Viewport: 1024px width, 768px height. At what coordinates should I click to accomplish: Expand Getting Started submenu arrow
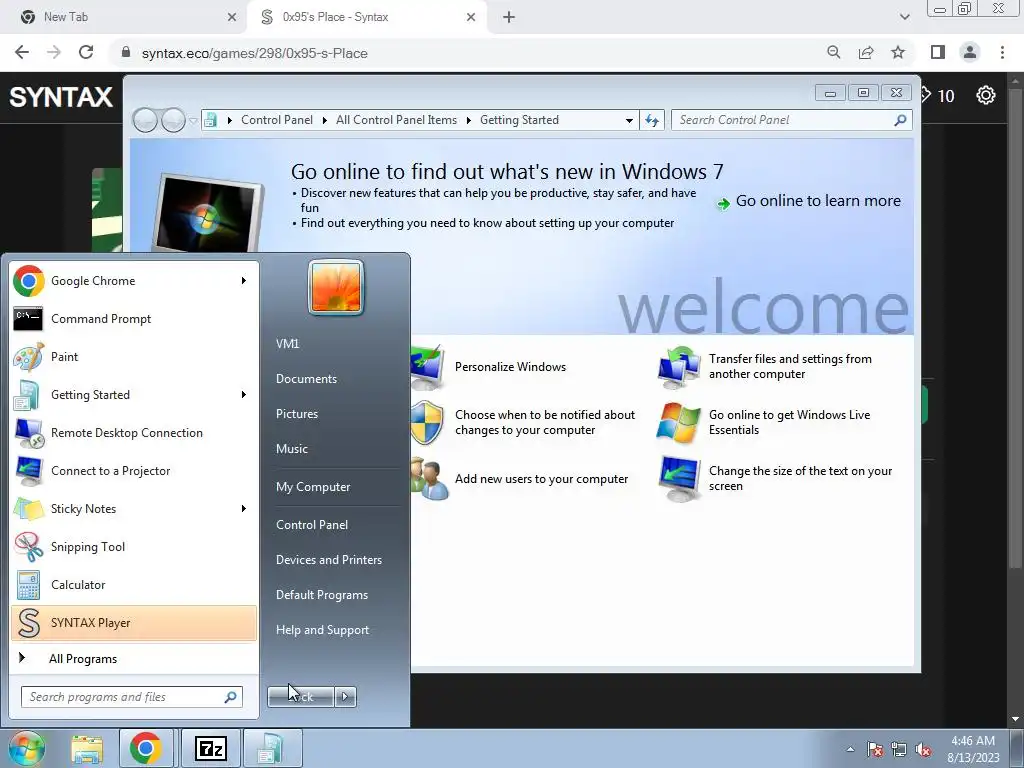coord(244,394)
